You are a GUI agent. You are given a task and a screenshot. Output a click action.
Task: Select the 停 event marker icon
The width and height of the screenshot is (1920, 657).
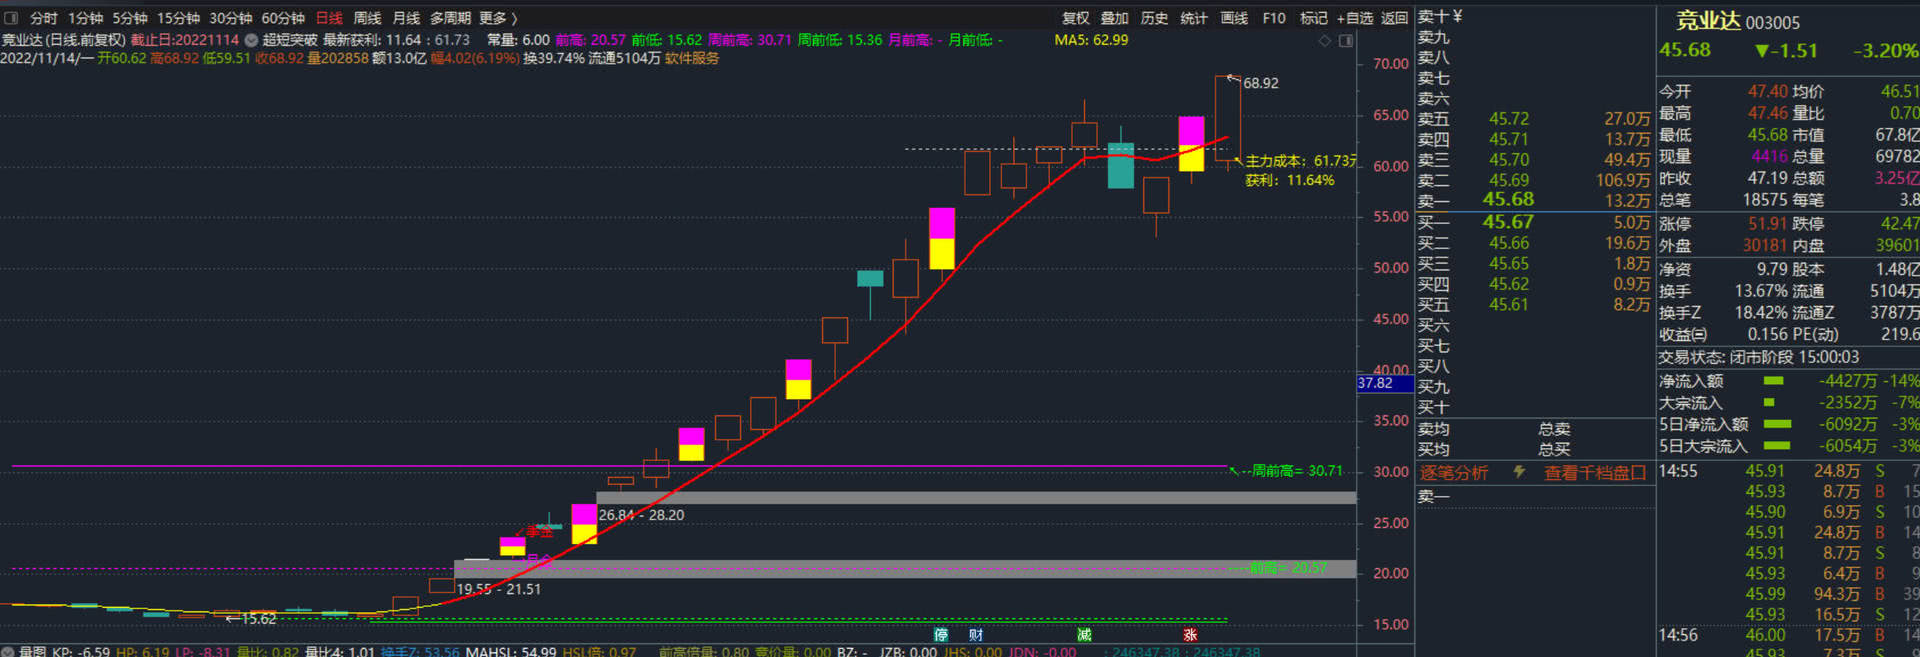[x=941, y=634]
